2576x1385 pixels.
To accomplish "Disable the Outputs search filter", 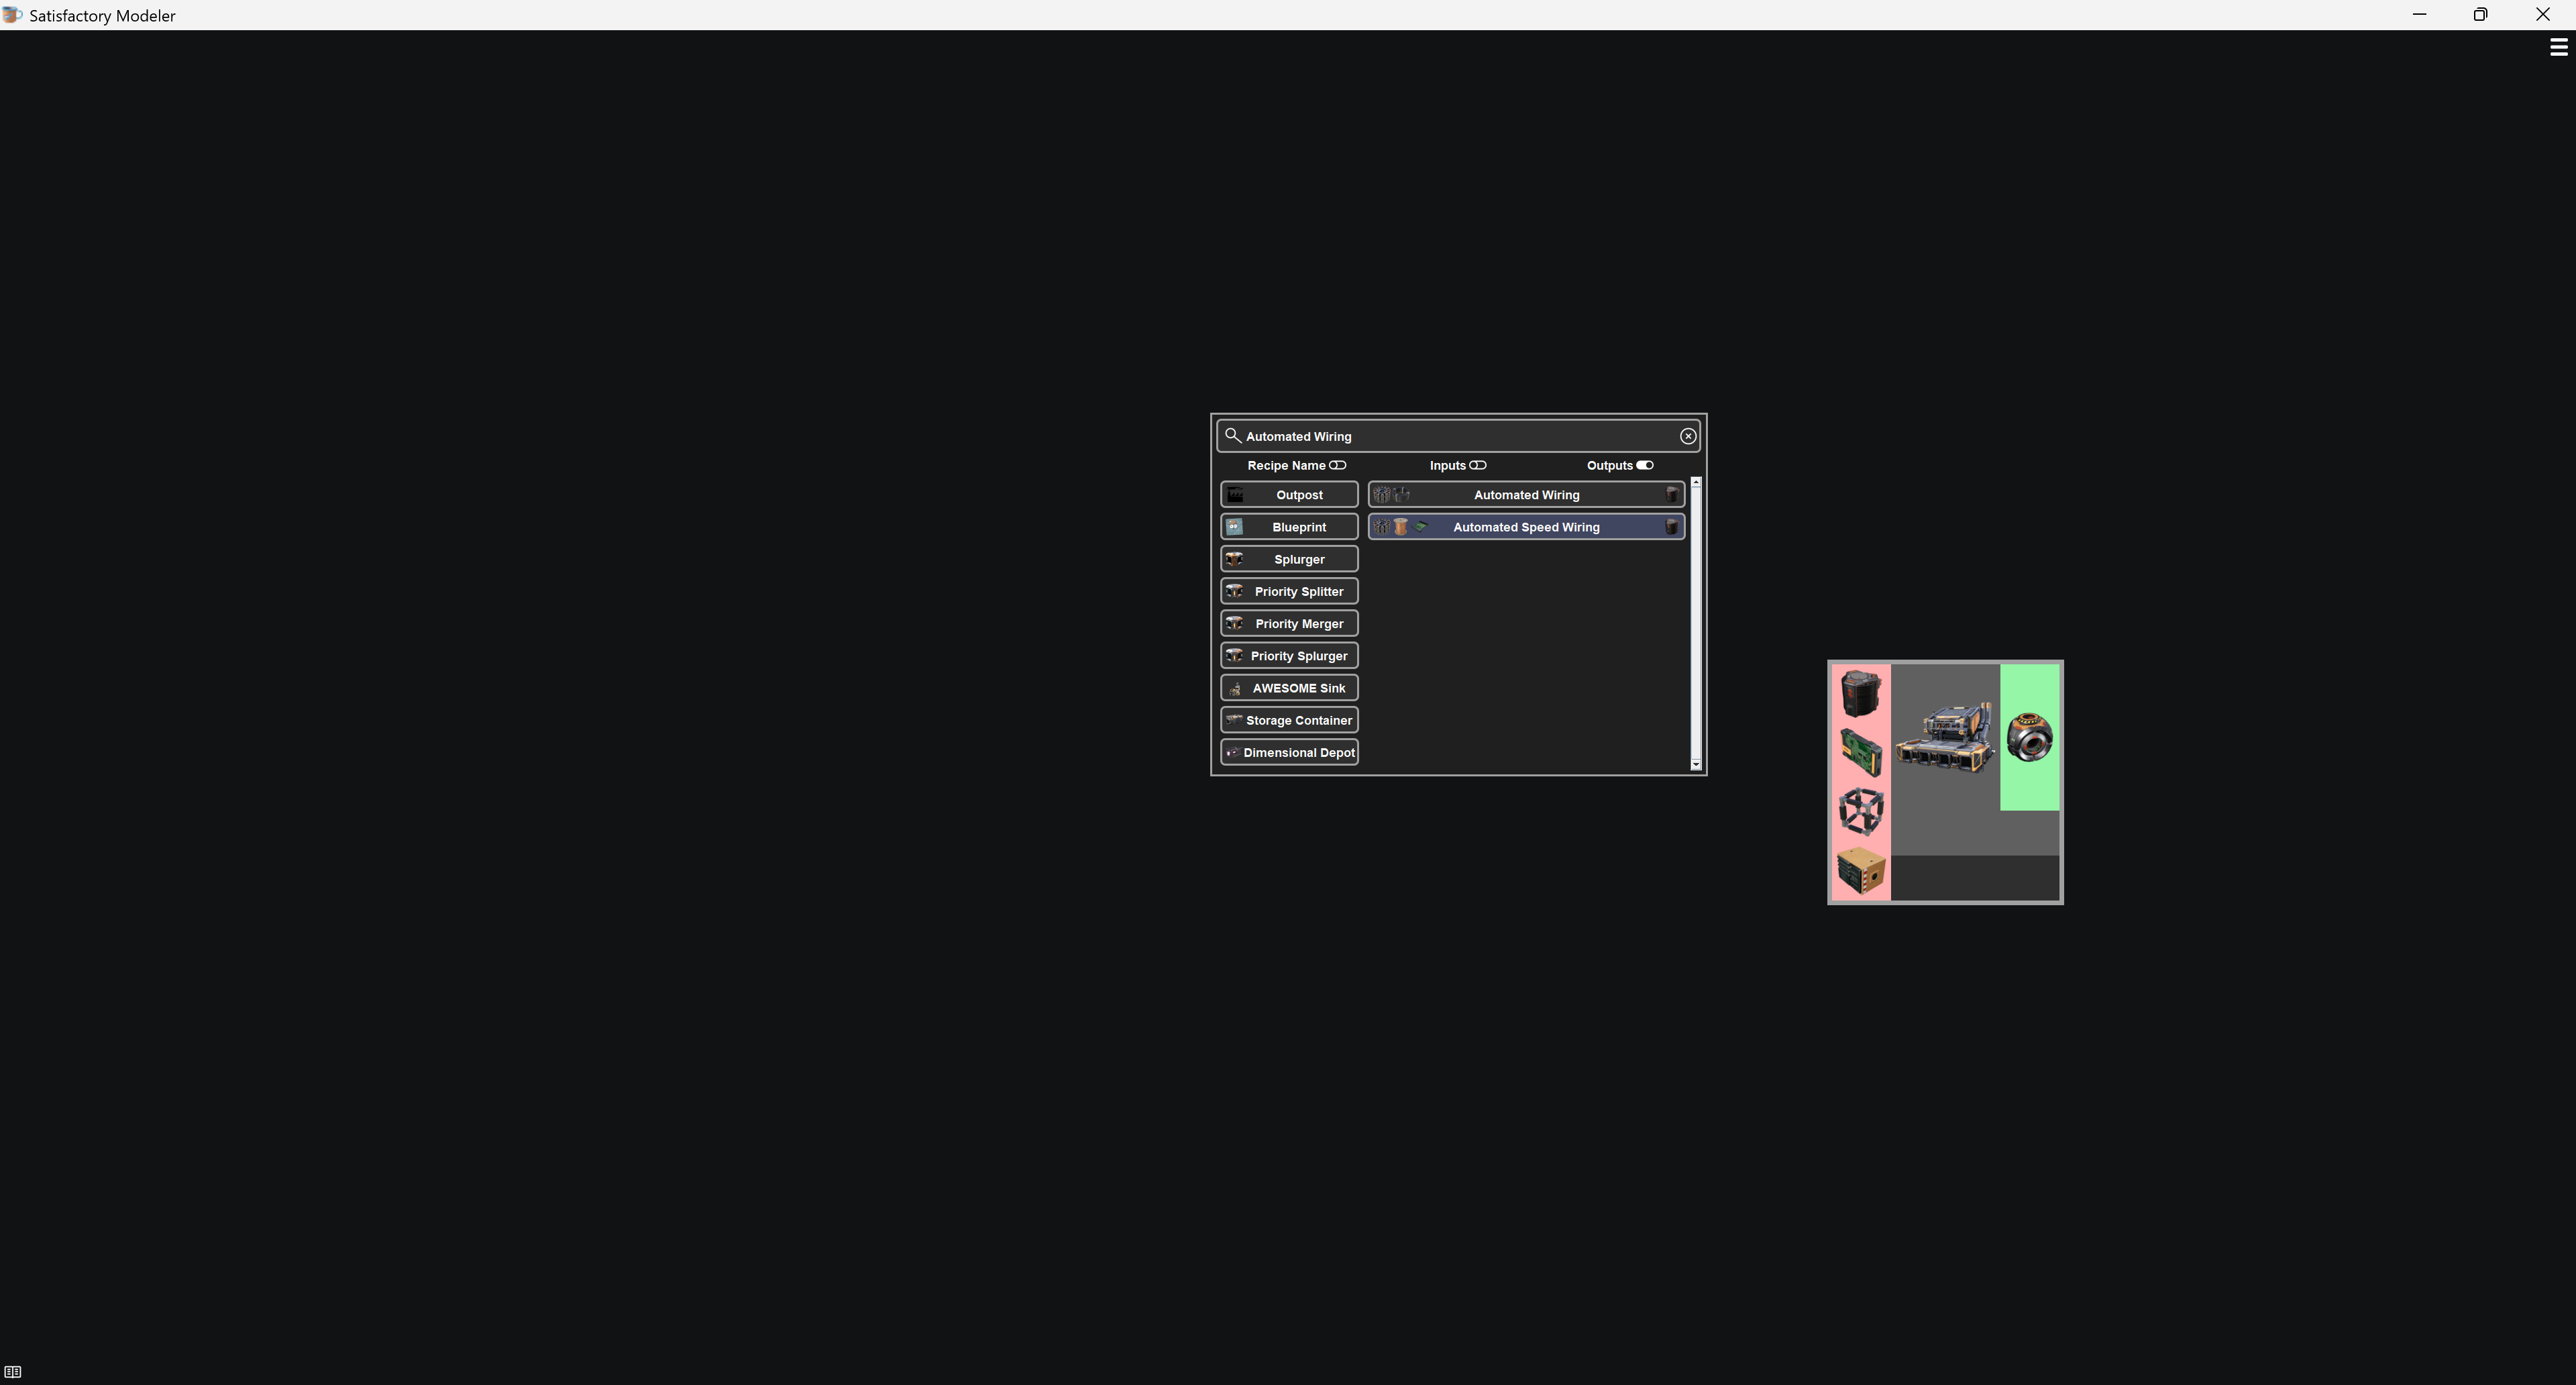I will pyautogui.click(x=1645, y=465).
